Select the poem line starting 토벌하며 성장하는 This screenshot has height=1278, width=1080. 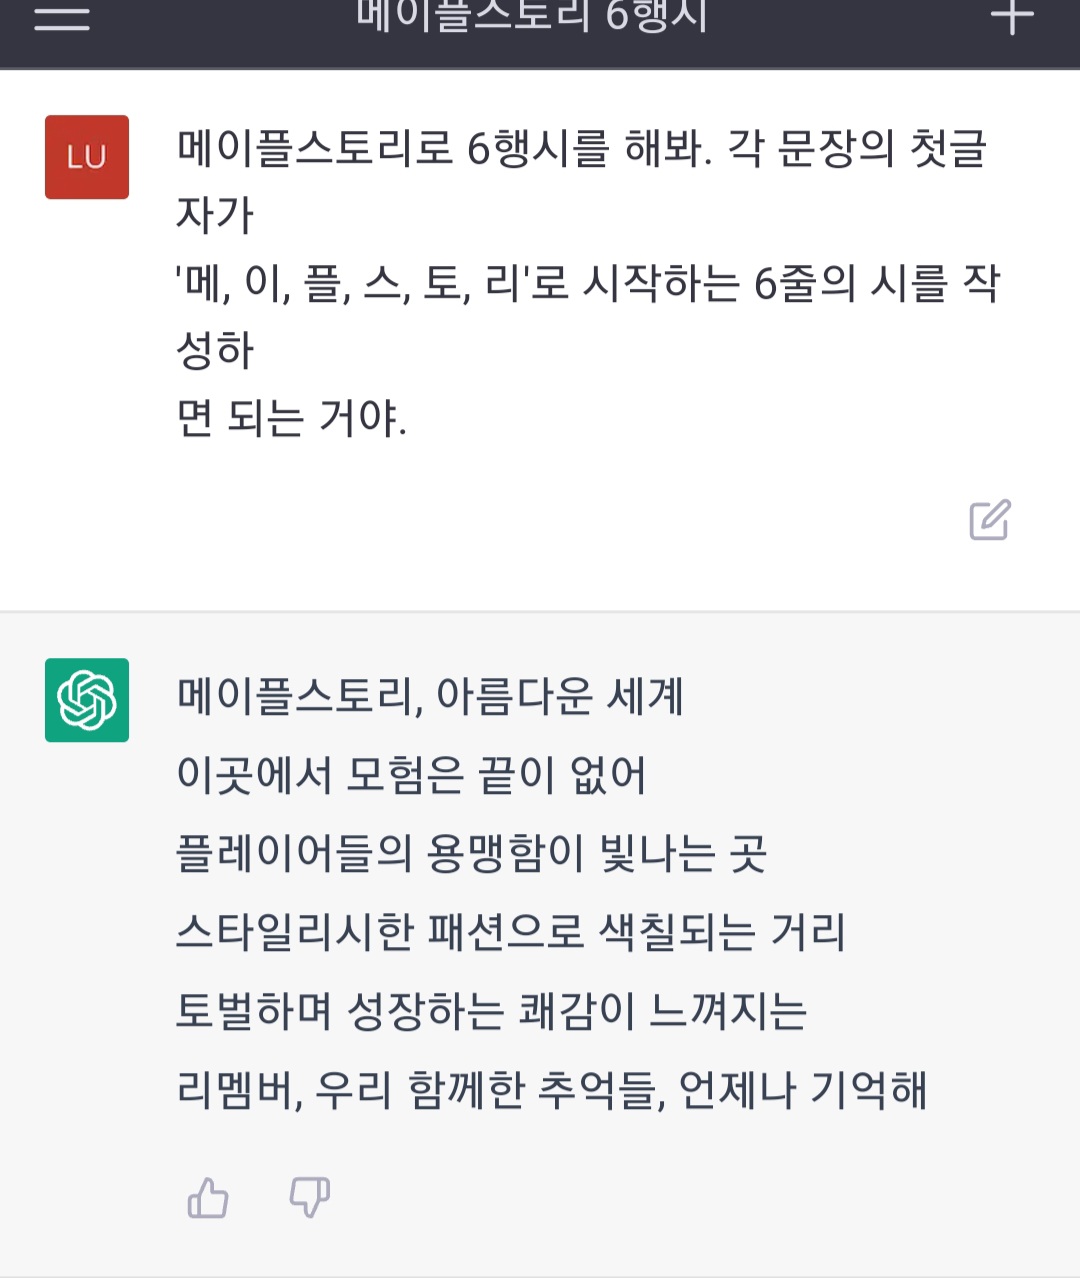point(491,1010)
